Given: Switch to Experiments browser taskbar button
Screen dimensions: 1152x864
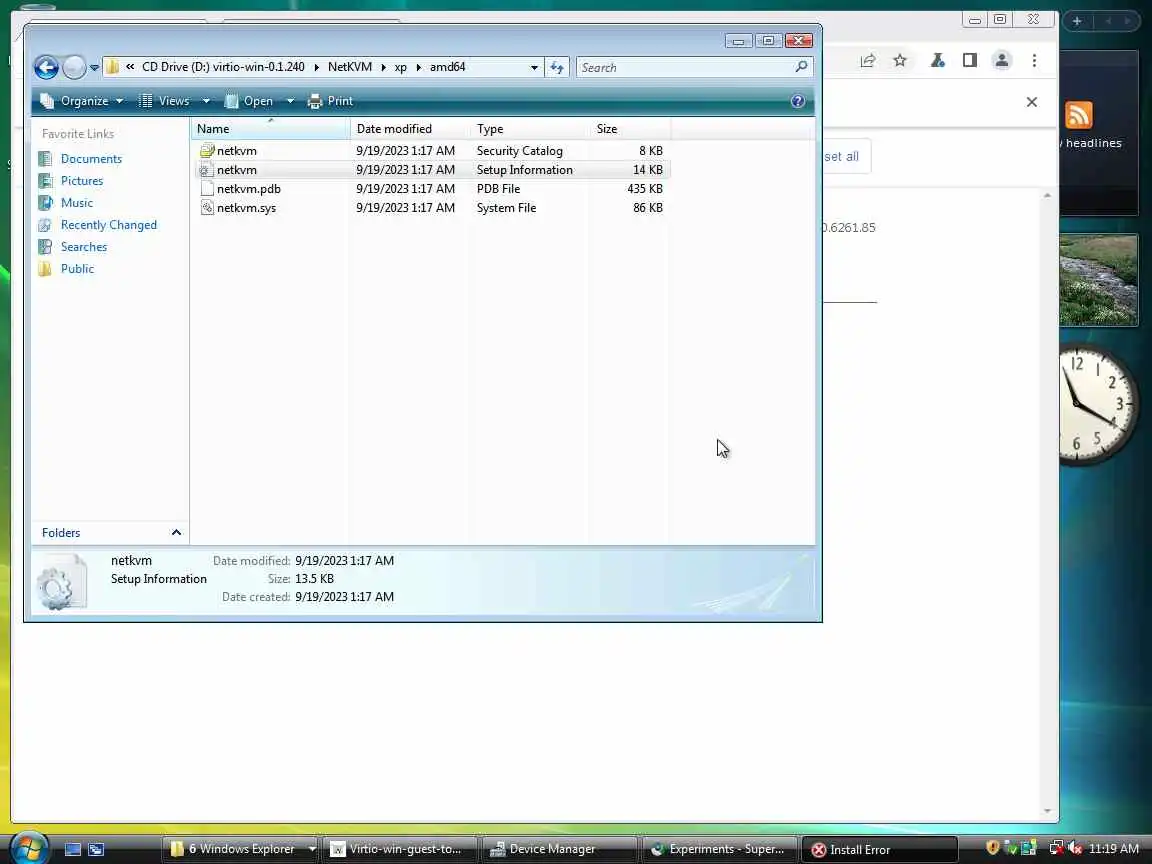Looking at the screenshot, I should (720, 849).
